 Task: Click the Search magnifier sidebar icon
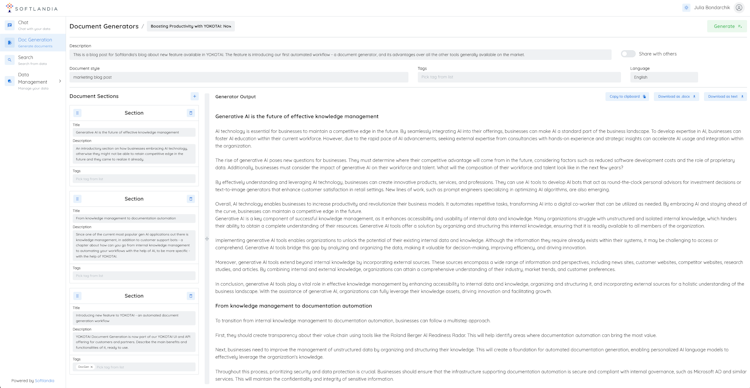(x=10, y=60)
